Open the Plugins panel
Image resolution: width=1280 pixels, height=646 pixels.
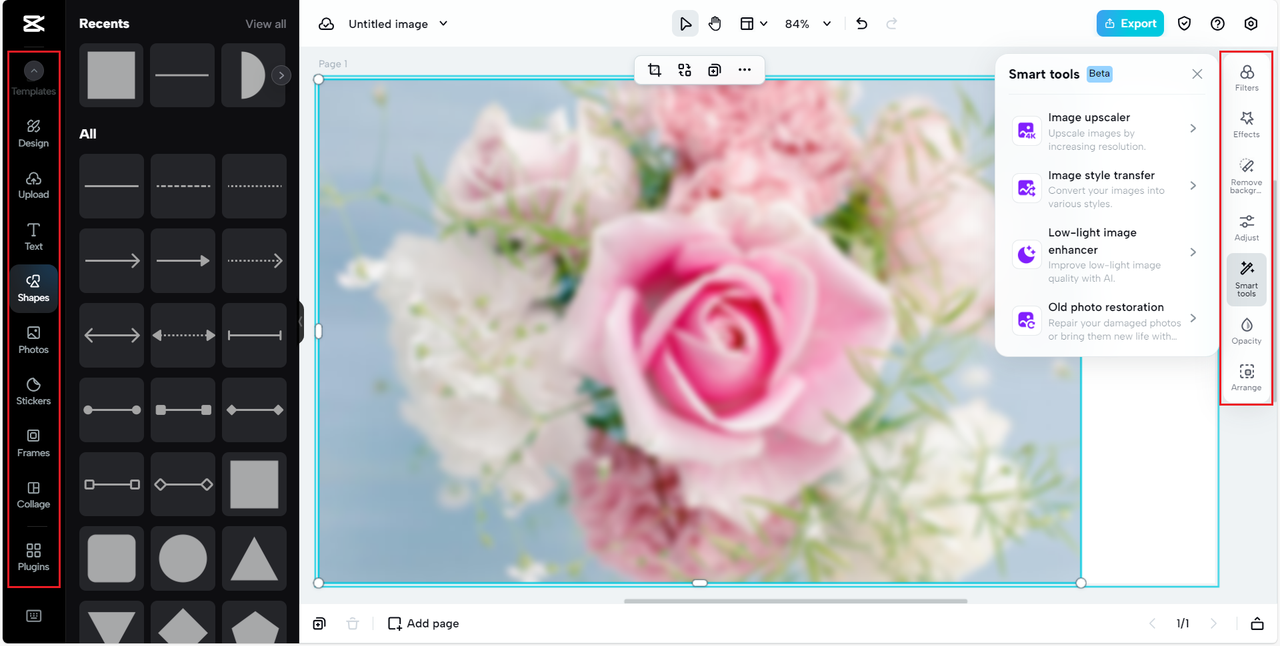point(33,557)
